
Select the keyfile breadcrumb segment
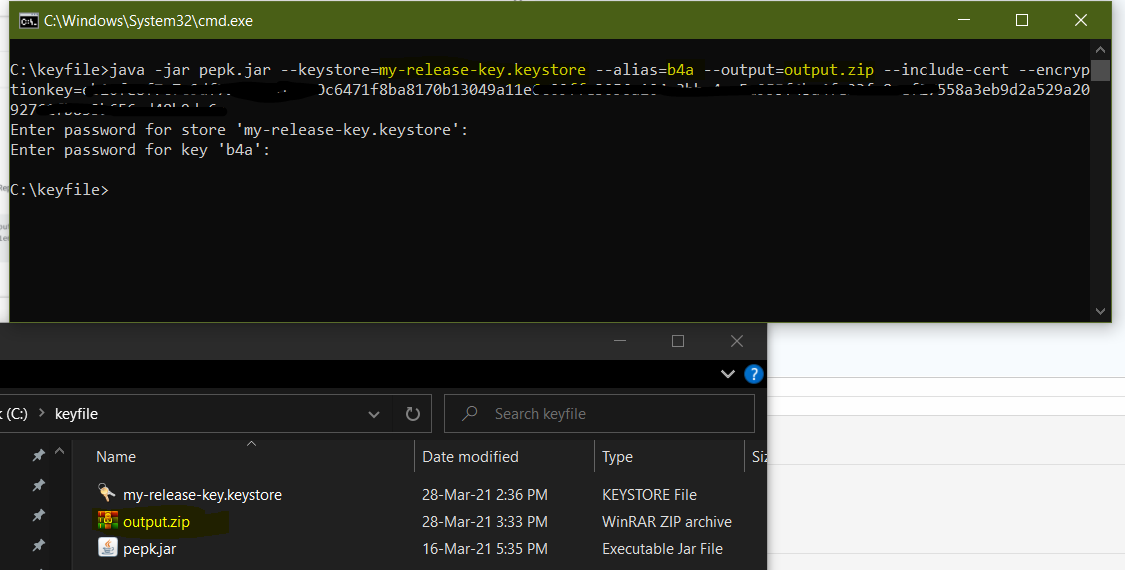76,414
